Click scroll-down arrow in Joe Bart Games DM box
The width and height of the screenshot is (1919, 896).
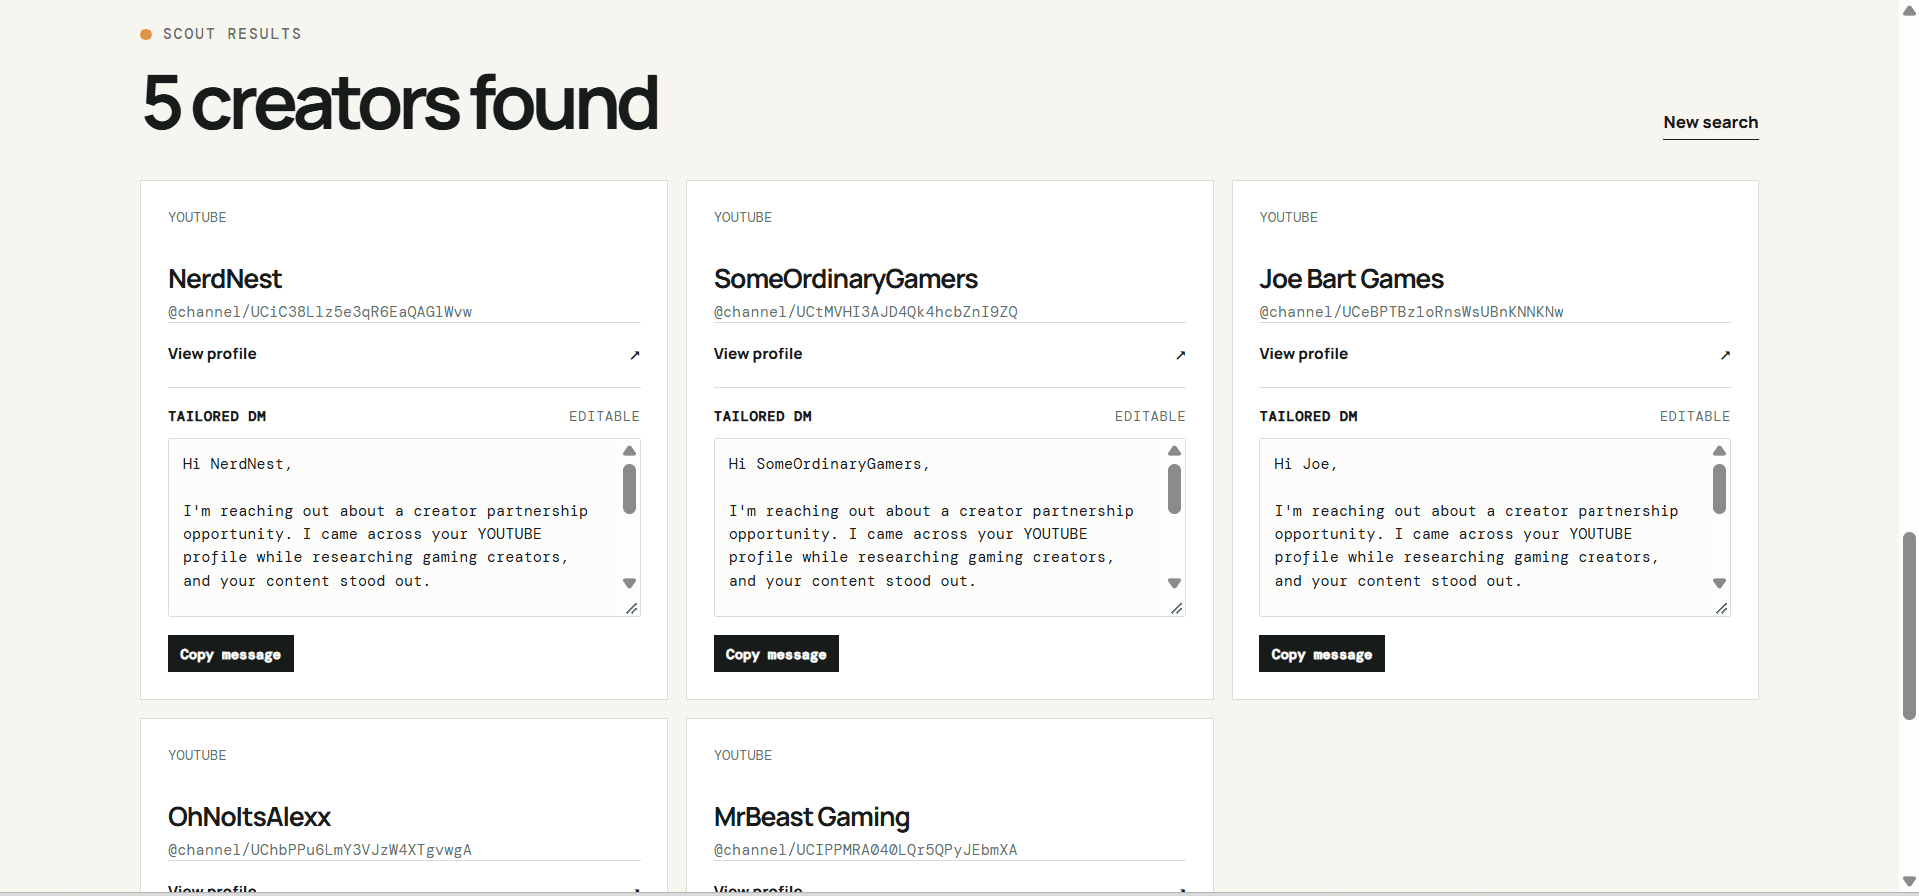click(1719, 583)
